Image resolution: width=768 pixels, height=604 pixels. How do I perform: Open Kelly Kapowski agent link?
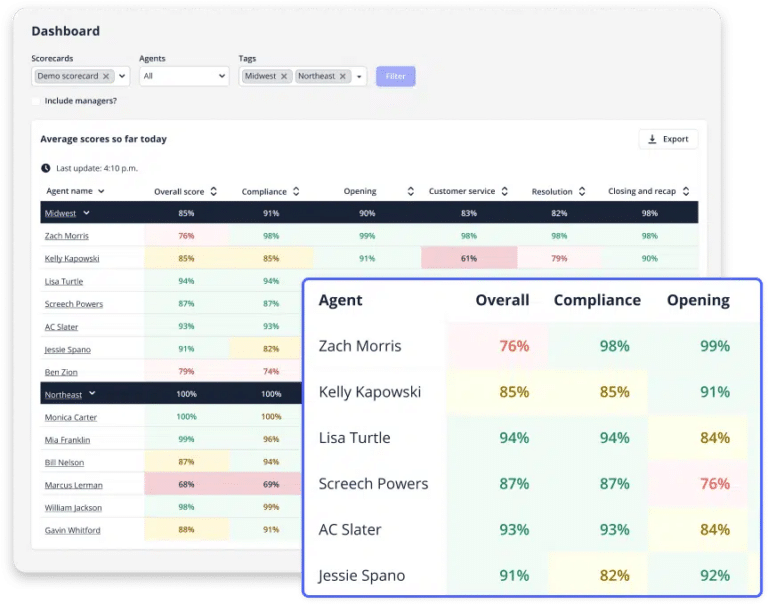(72, 259)
